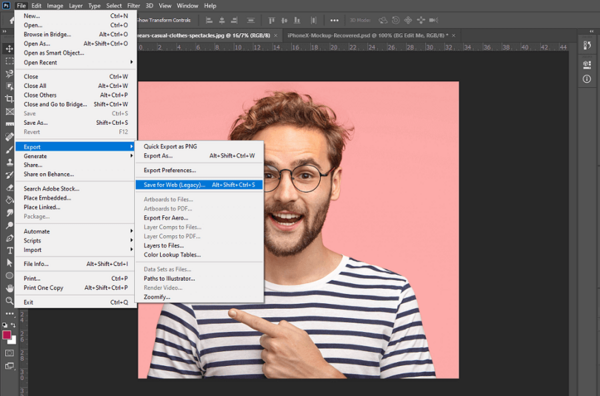Choose File Info... entry
The height and width of the screenshot is (396, 600).
[76, 264]
